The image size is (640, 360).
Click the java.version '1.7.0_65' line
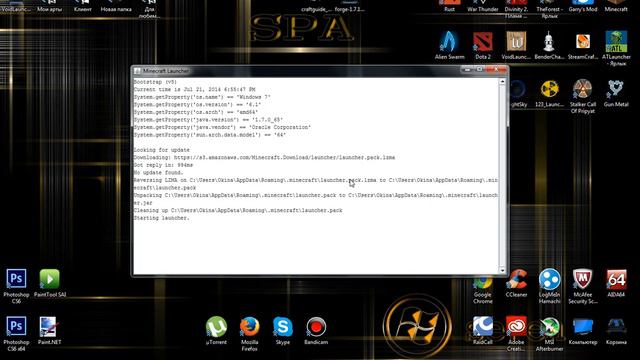[208, 120]
